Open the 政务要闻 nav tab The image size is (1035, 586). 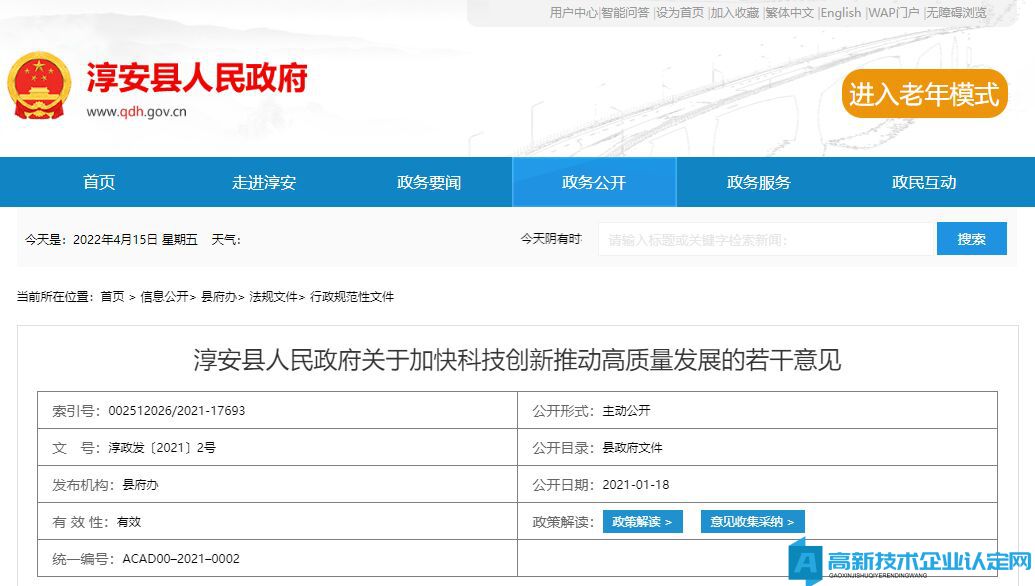coord(429,182)
